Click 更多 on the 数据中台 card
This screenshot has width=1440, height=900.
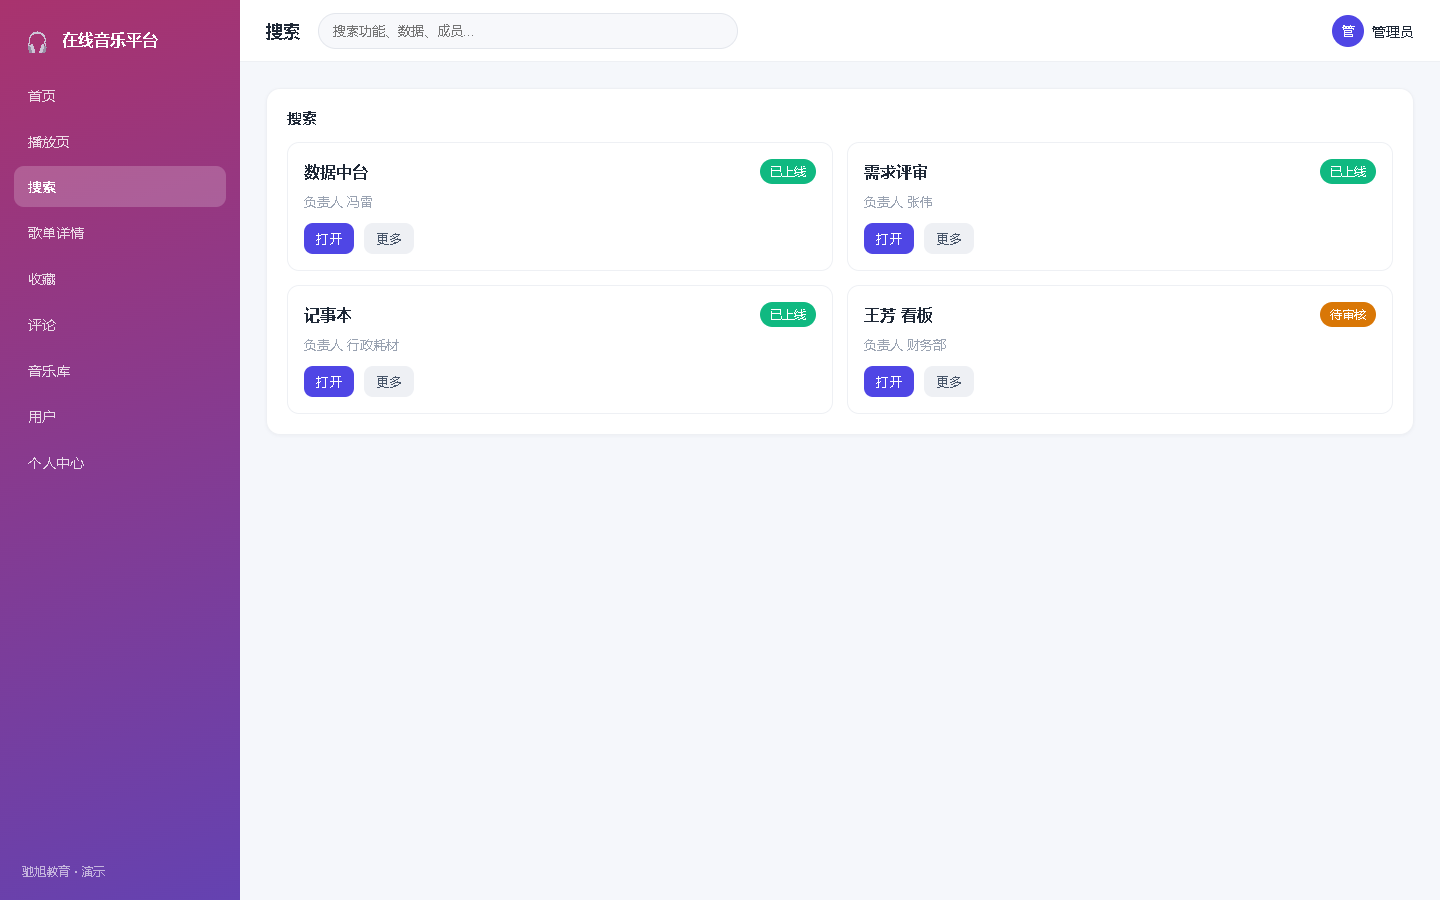coord(389,239)
